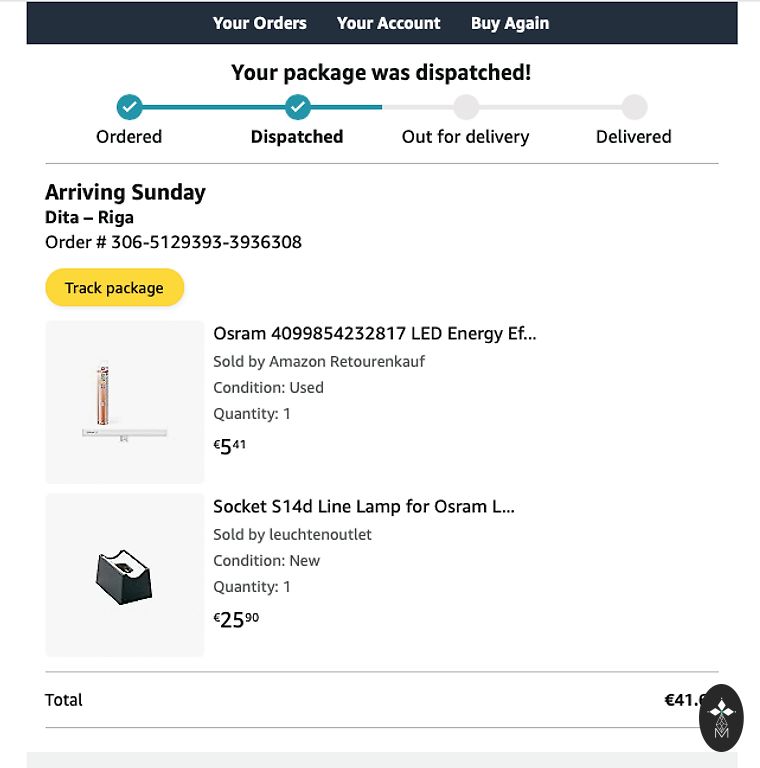Select Buy Again in the navigation bar
The height and width of the screenshot is (768, 760).
pos(509,23)
